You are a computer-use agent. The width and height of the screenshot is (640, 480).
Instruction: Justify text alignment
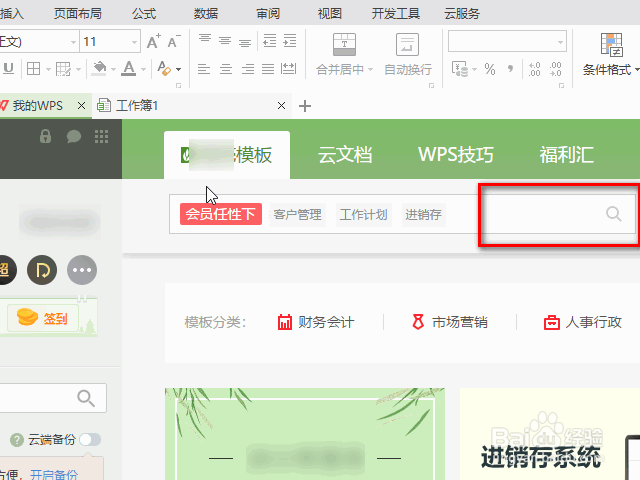(x=268, y=69)
